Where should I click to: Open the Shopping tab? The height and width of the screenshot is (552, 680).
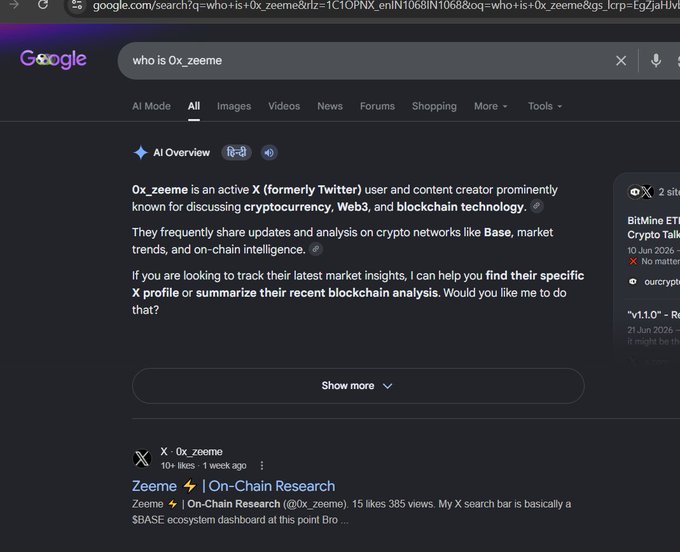pyautogui.click(x=434, y=106)
